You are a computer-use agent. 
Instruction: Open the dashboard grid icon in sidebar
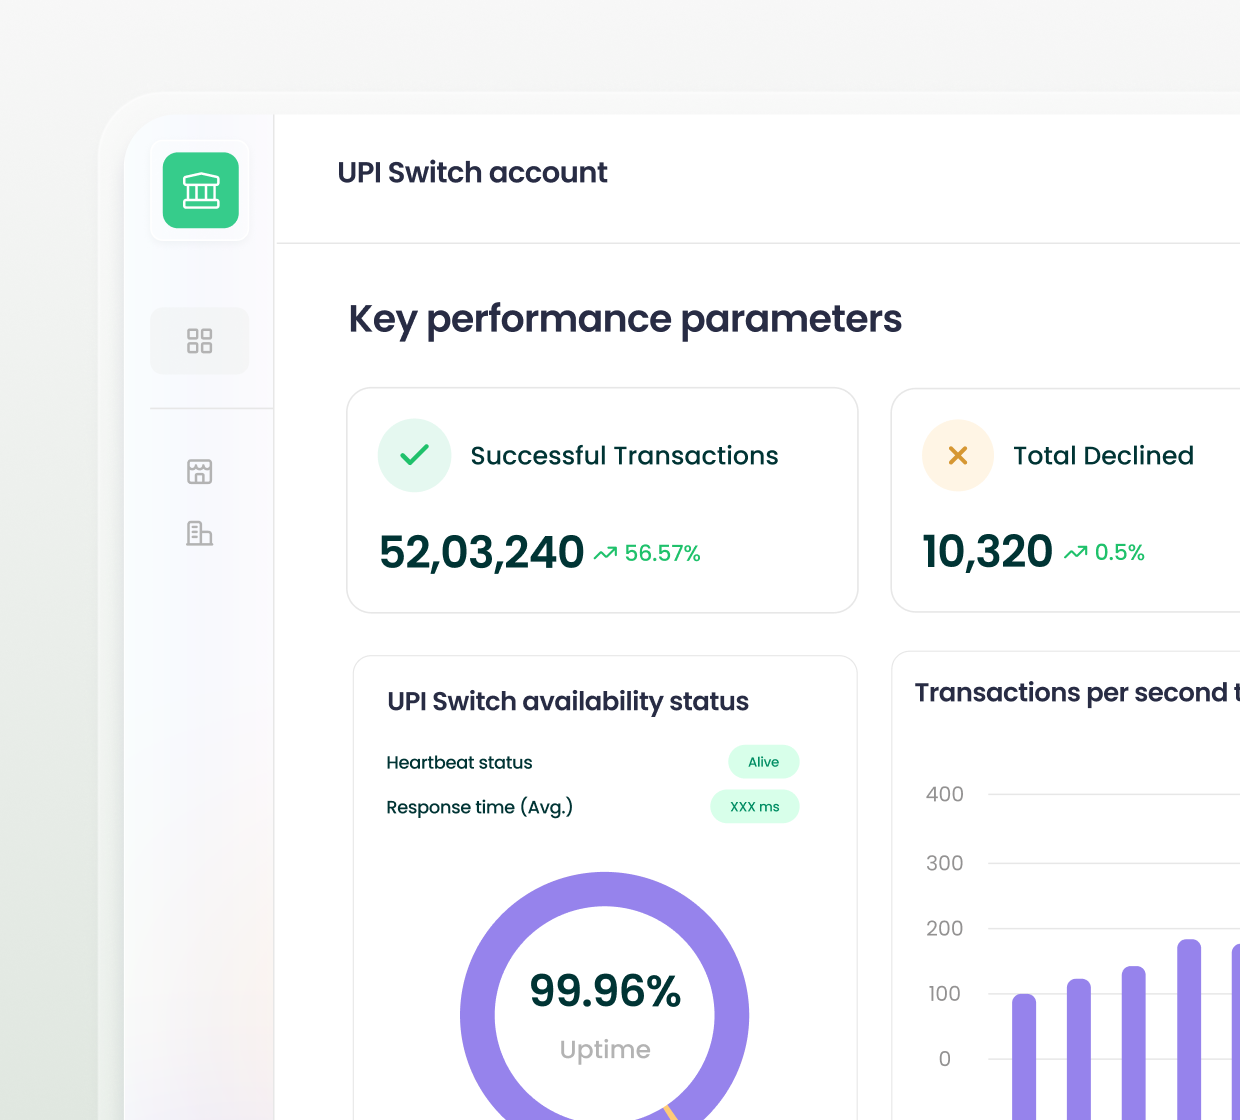pyautogui.click(x=200, y=341)
